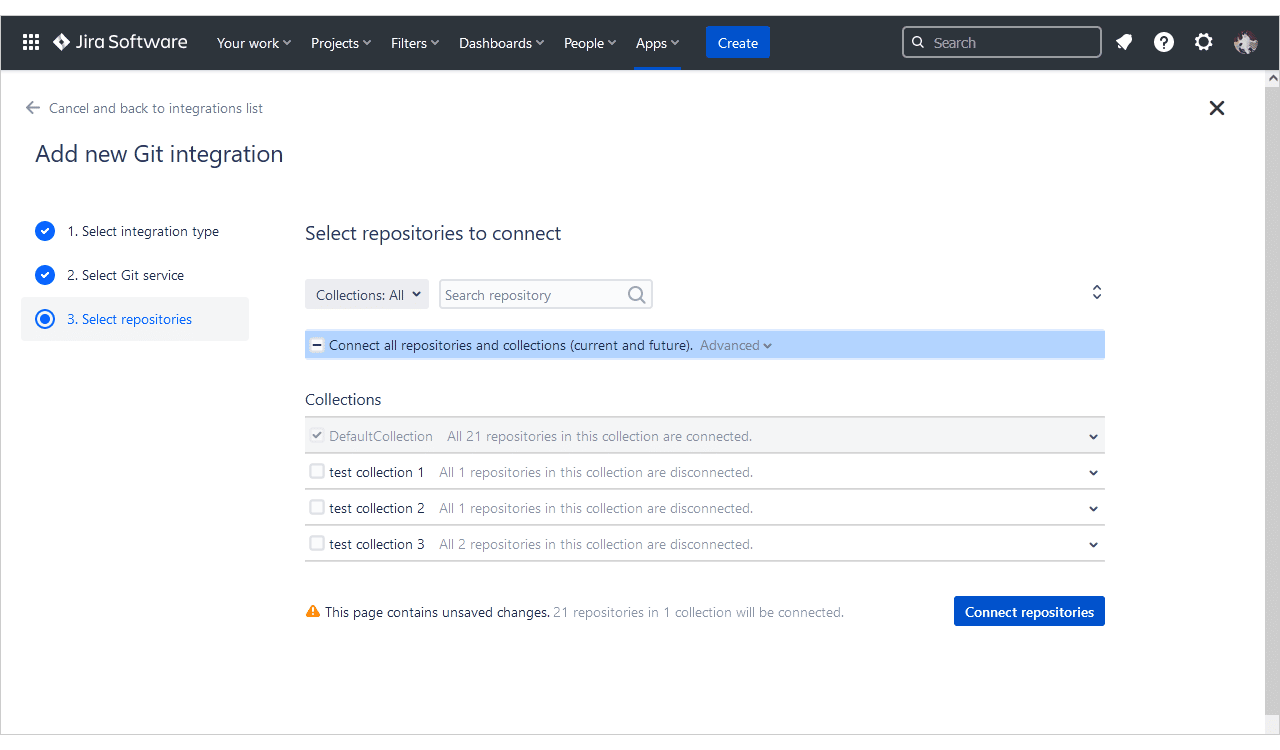Image resolution: width=1280 pixels, height=750 pixels.
Task: Open the Apps menu
Action: (657, 43)
